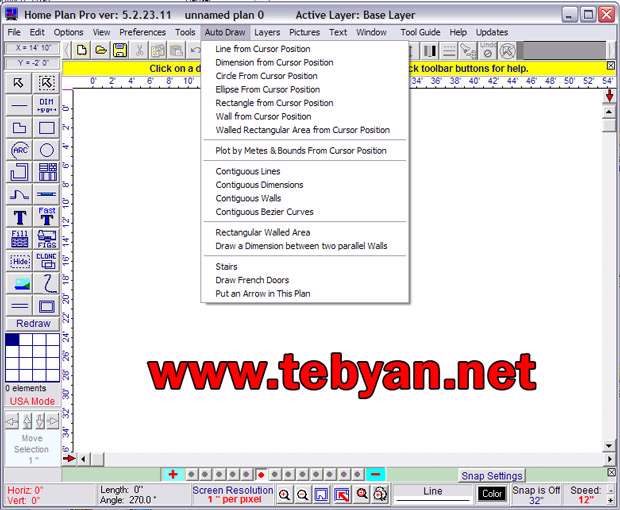The height and width of the screenshot is (510, 620).
Task: Click the X coordinate display field
Action: point(32,48)
